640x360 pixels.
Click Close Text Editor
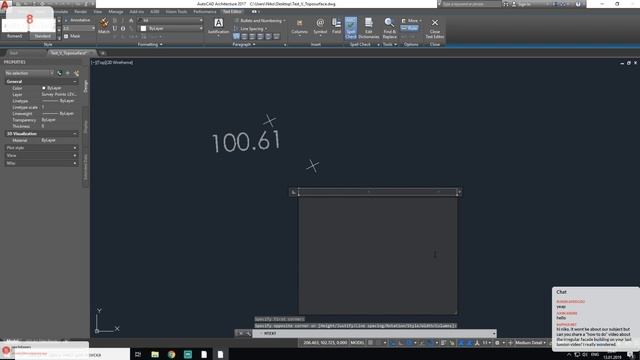pyautogui.click(x=435, y=28)
